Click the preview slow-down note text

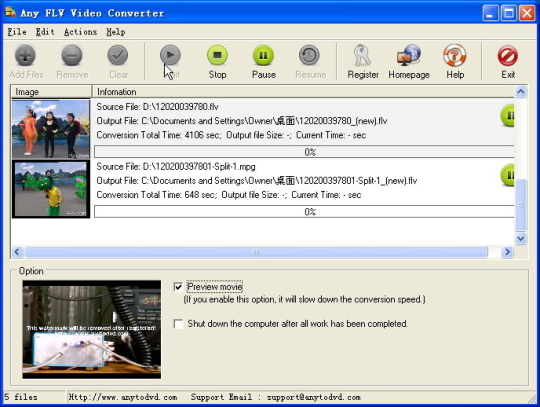(304, 300)
